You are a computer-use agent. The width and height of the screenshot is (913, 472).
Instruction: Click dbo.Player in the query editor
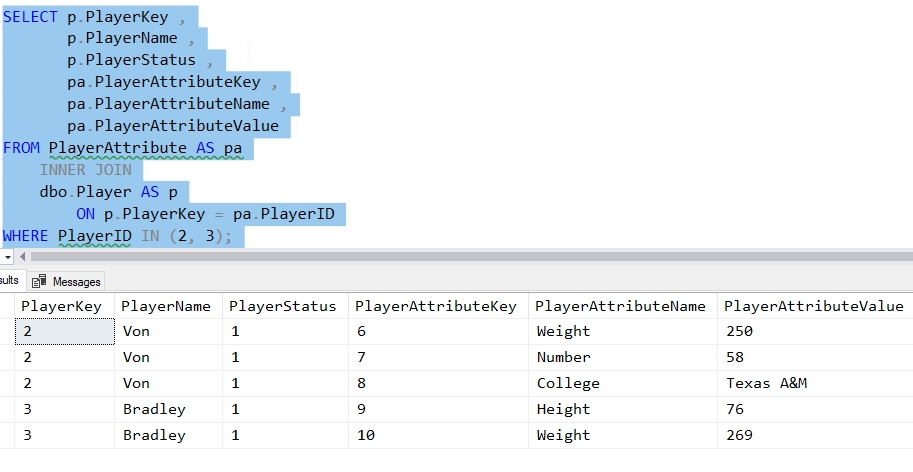[x=86, y=192]
